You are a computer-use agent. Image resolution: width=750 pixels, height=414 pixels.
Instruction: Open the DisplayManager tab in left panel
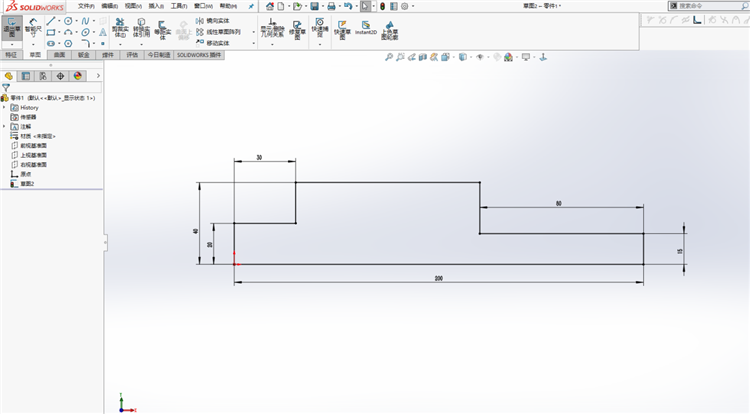(x=78, y=76)
